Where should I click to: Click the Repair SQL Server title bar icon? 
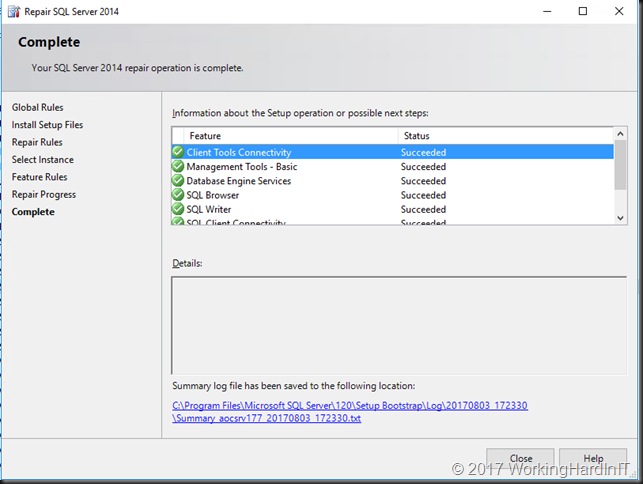14,11
